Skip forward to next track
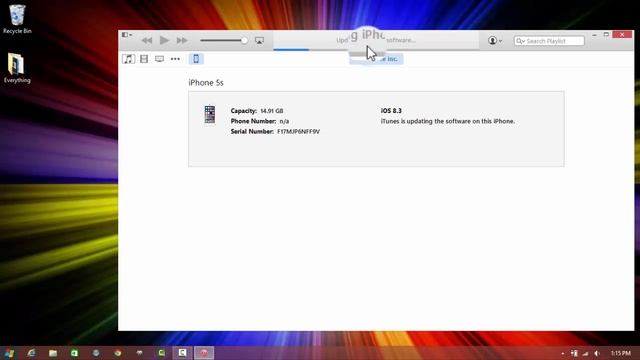The height and width of the screenshot is (360, 640). tap(182, 40)
